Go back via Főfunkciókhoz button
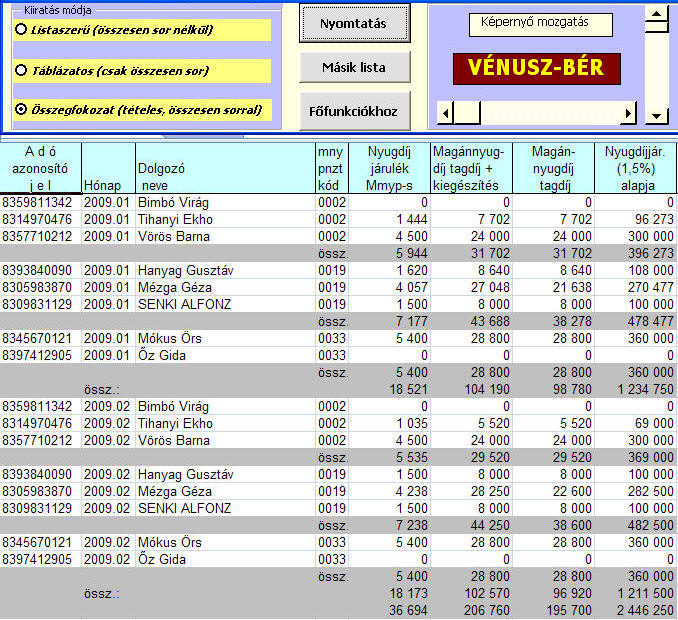Viewport: 678px width, 620px height. tap(354, 111)
